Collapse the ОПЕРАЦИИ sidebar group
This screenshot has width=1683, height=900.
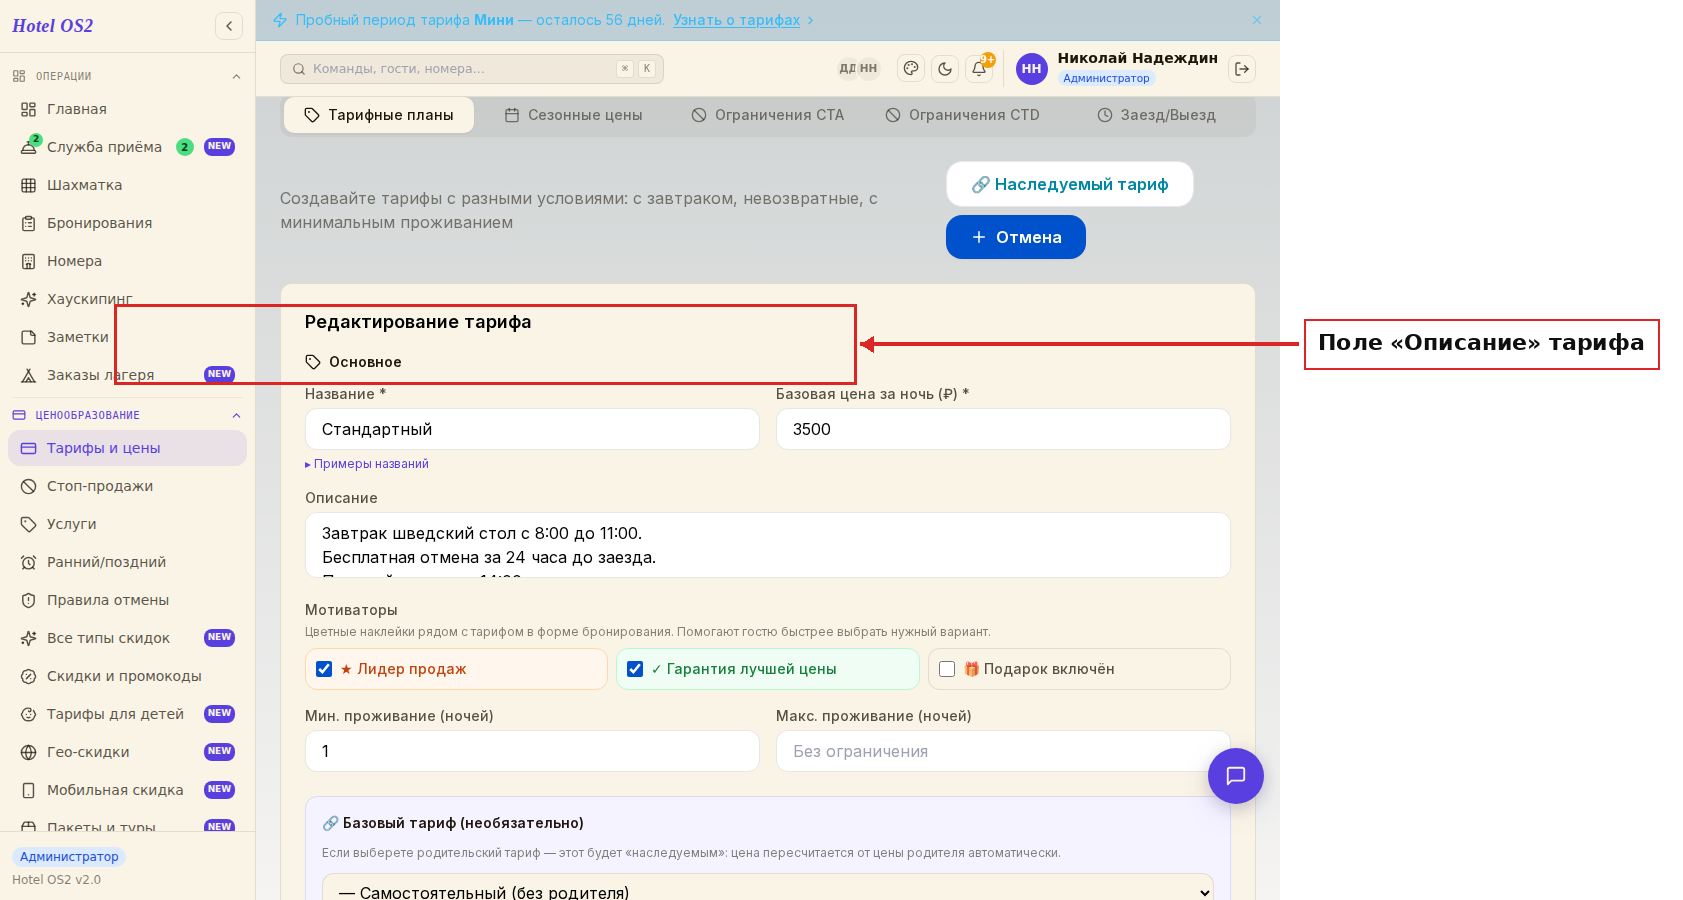[127, 76]
